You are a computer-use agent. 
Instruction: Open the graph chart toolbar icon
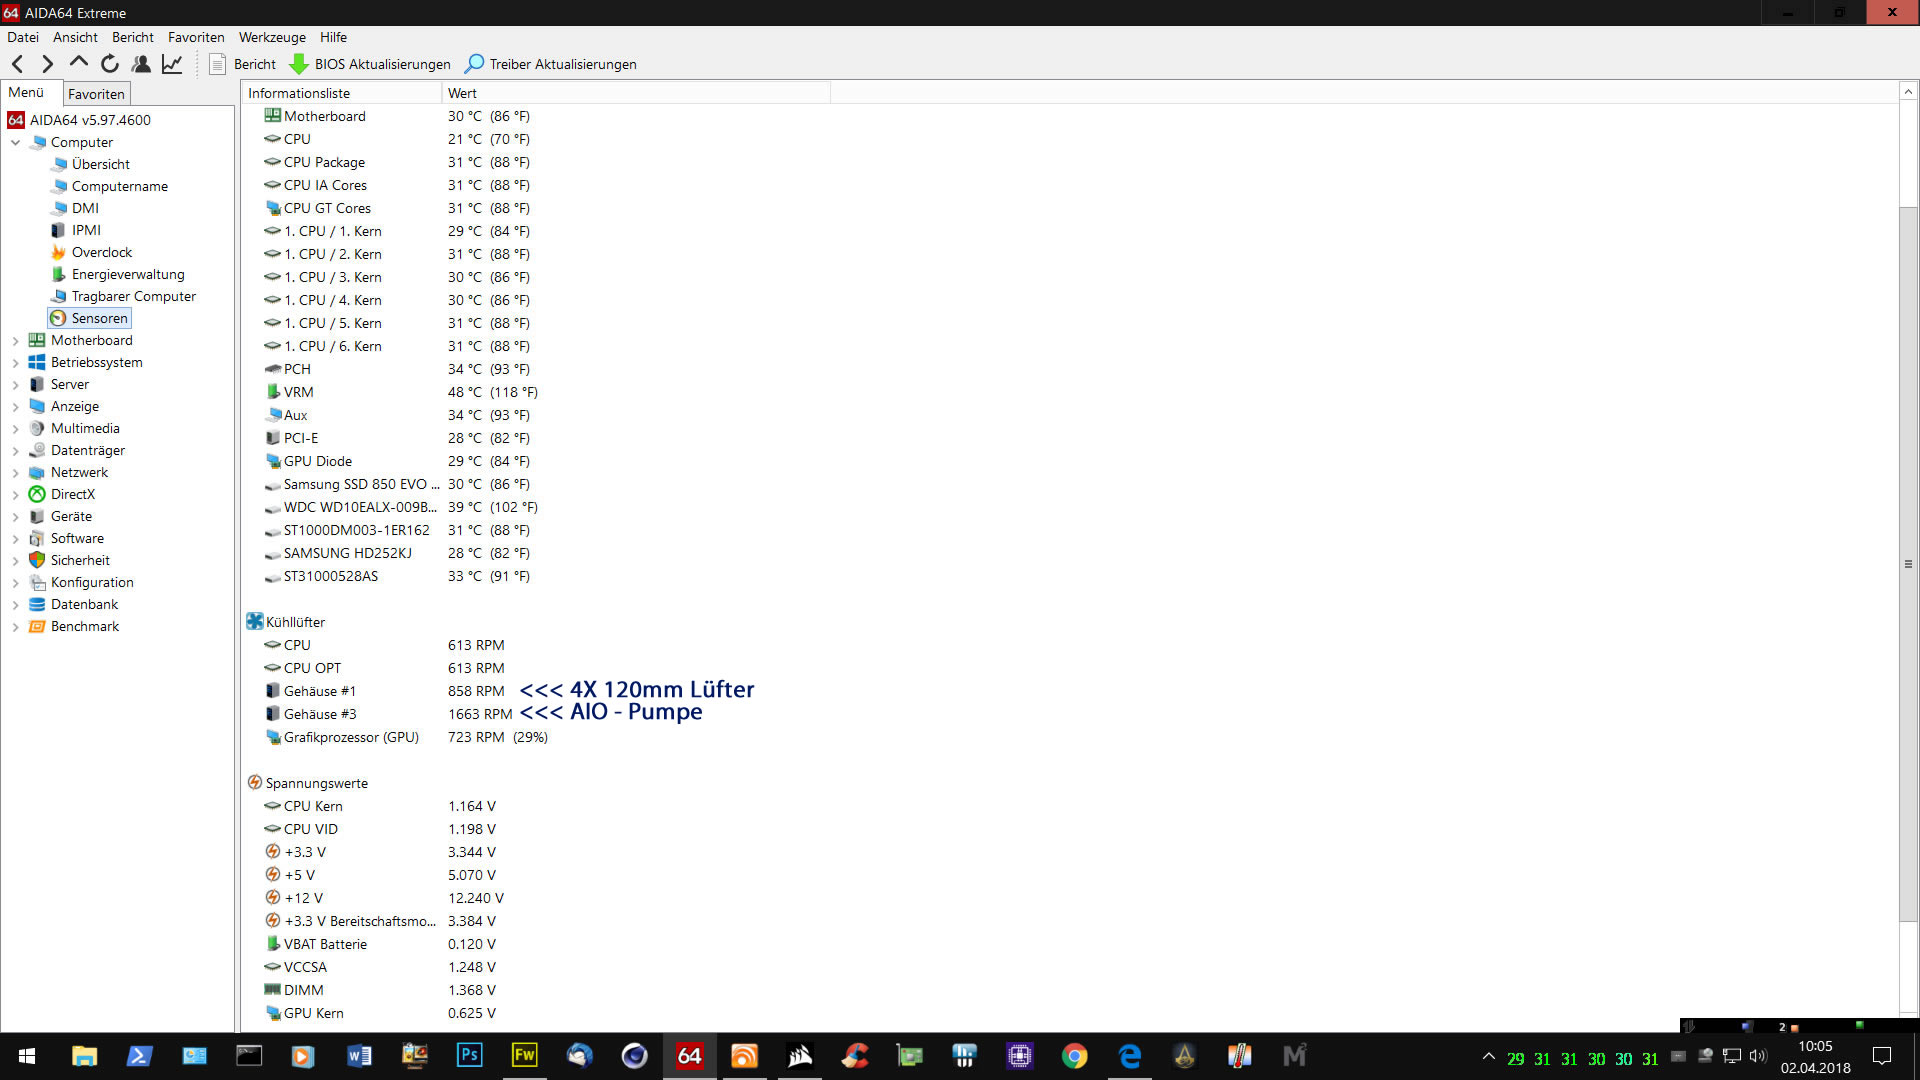[172, 64]
